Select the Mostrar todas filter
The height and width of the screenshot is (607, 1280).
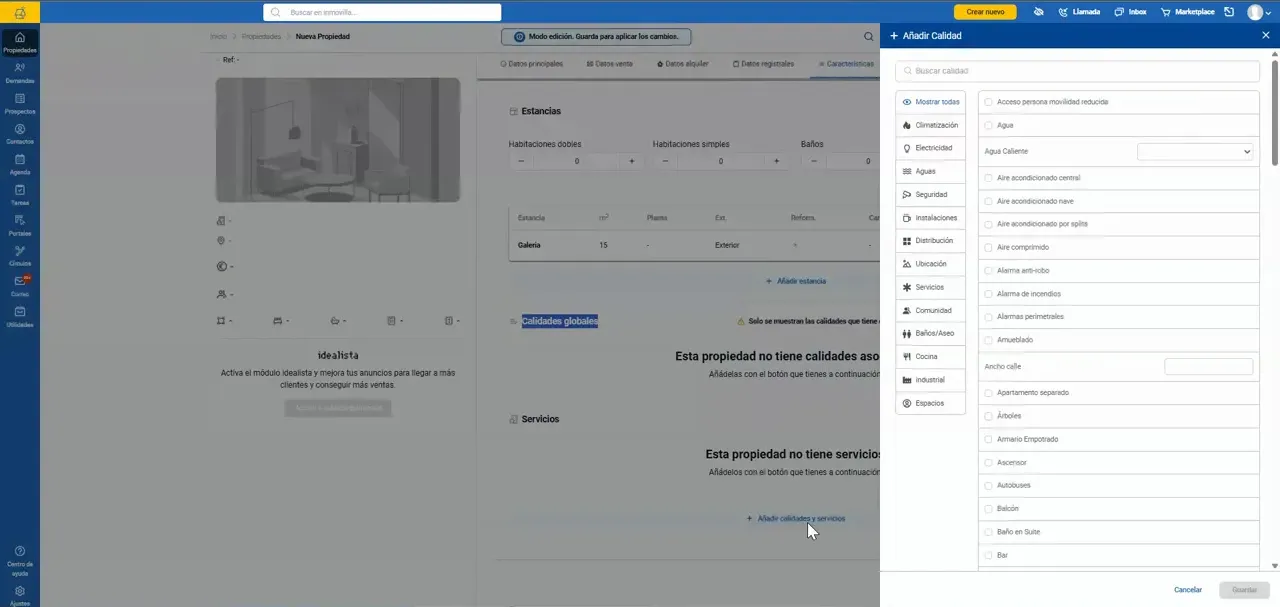(x=930, y=102)
